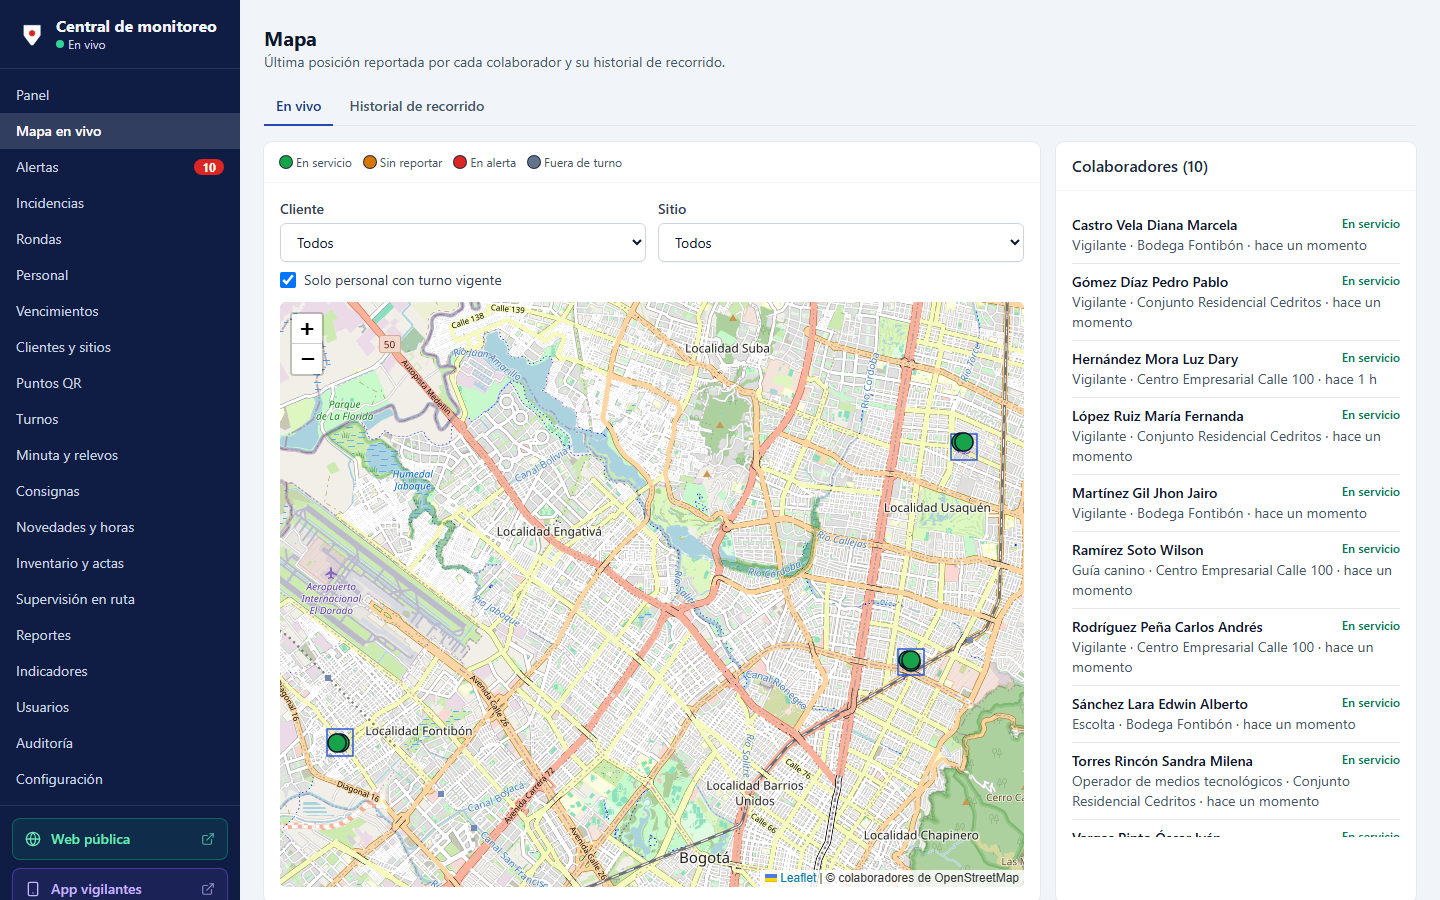Click the external-link icon on Web pública
Screen dimensions: 1440x900
pyautogui.click(x=208, y=839)
